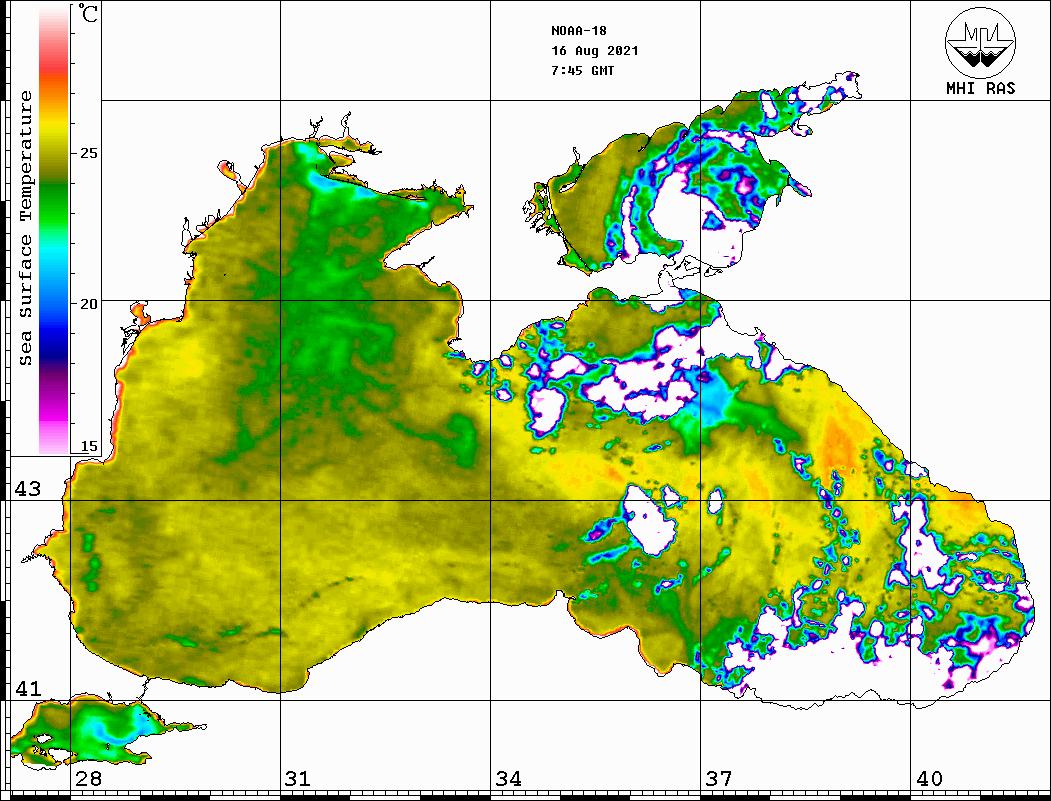The width and height of the screenshot is (1051, 801).
Task: Click longitude label 40
Action: pos(929,779)
